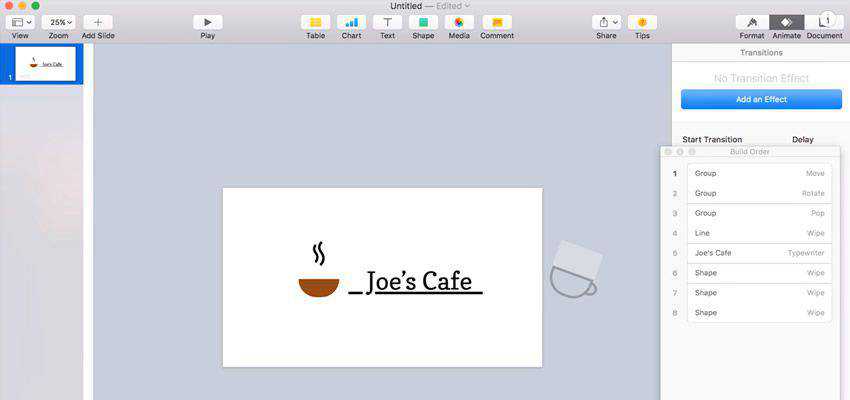Click the Joe's Cafe title text on slide
Screen dimensions: 850x400
[x=418, y=282]
